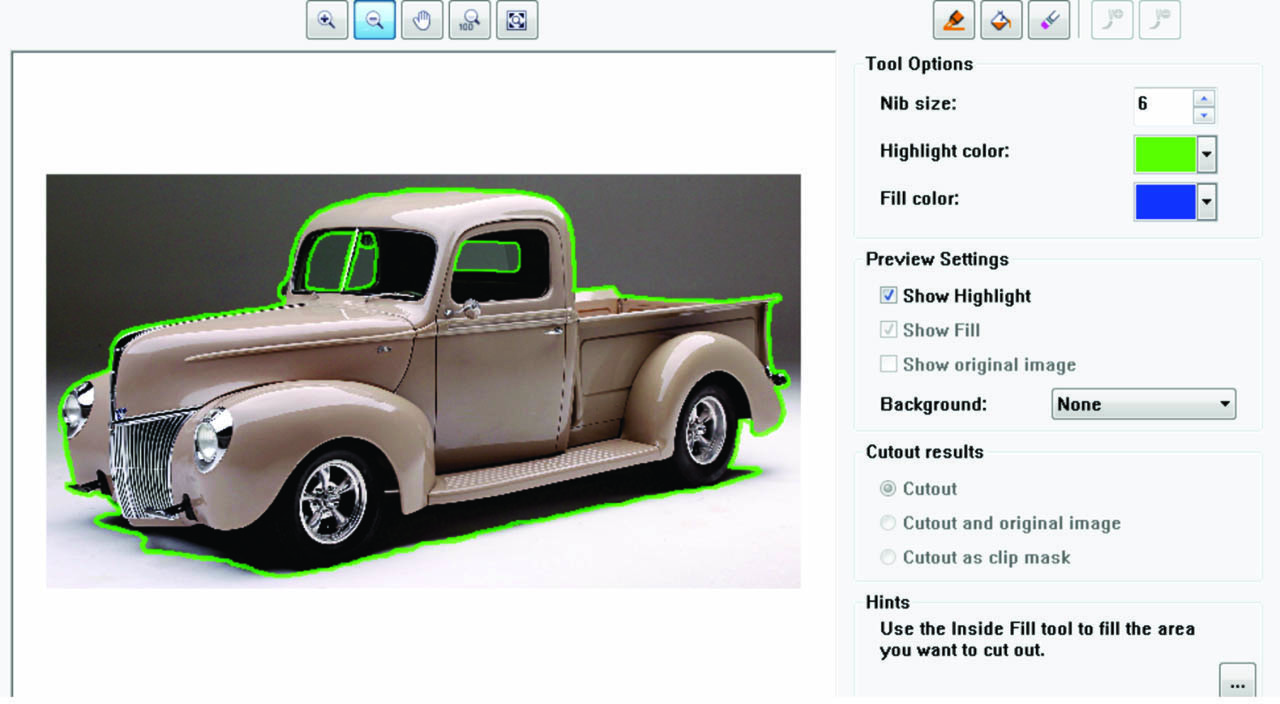Click the Zoom to 100% icon
The image size is (1280, 704).
pyautogui.click(x=470, y=20)
